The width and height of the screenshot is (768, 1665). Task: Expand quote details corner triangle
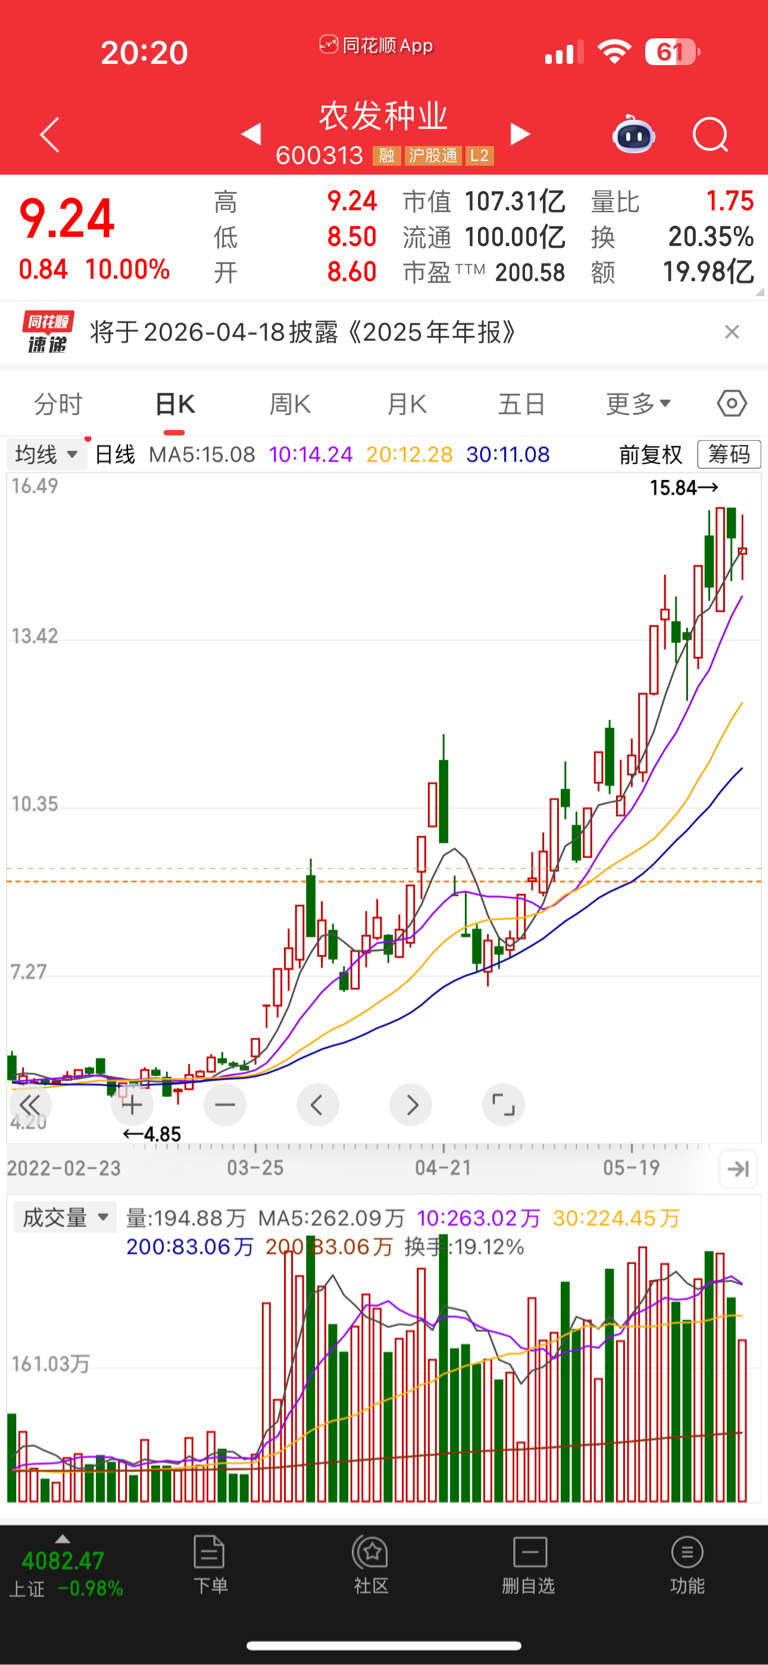tap(760, 292)
